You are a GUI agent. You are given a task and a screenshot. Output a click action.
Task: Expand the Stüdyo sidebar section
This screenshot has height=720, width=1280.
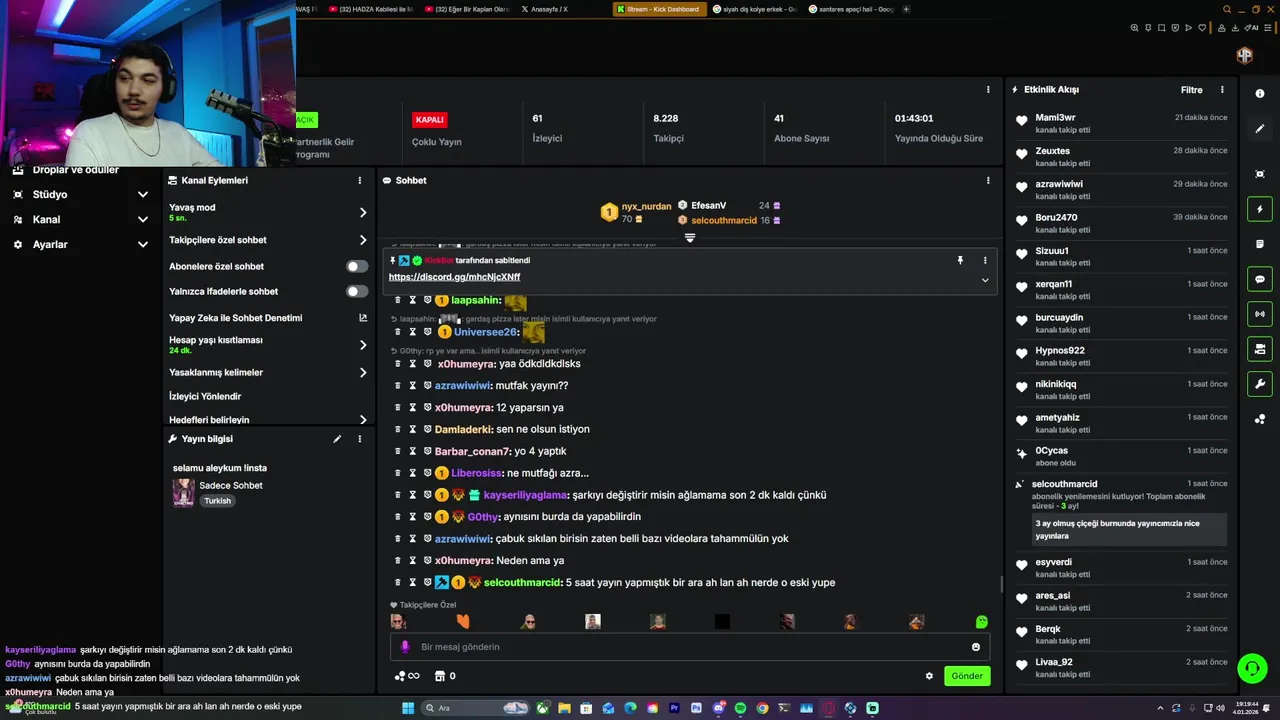click(142, 194)
